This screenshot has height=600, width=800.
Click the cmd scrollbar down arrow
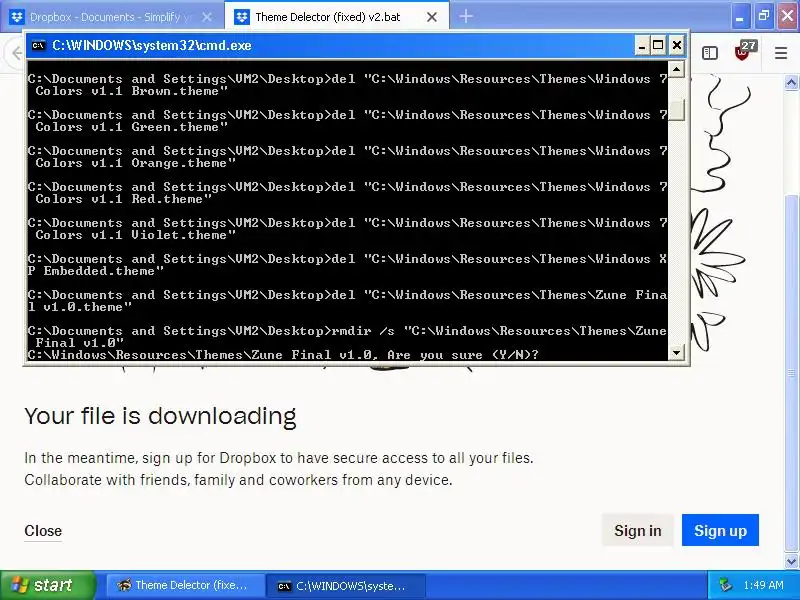[x=677, y=352]
